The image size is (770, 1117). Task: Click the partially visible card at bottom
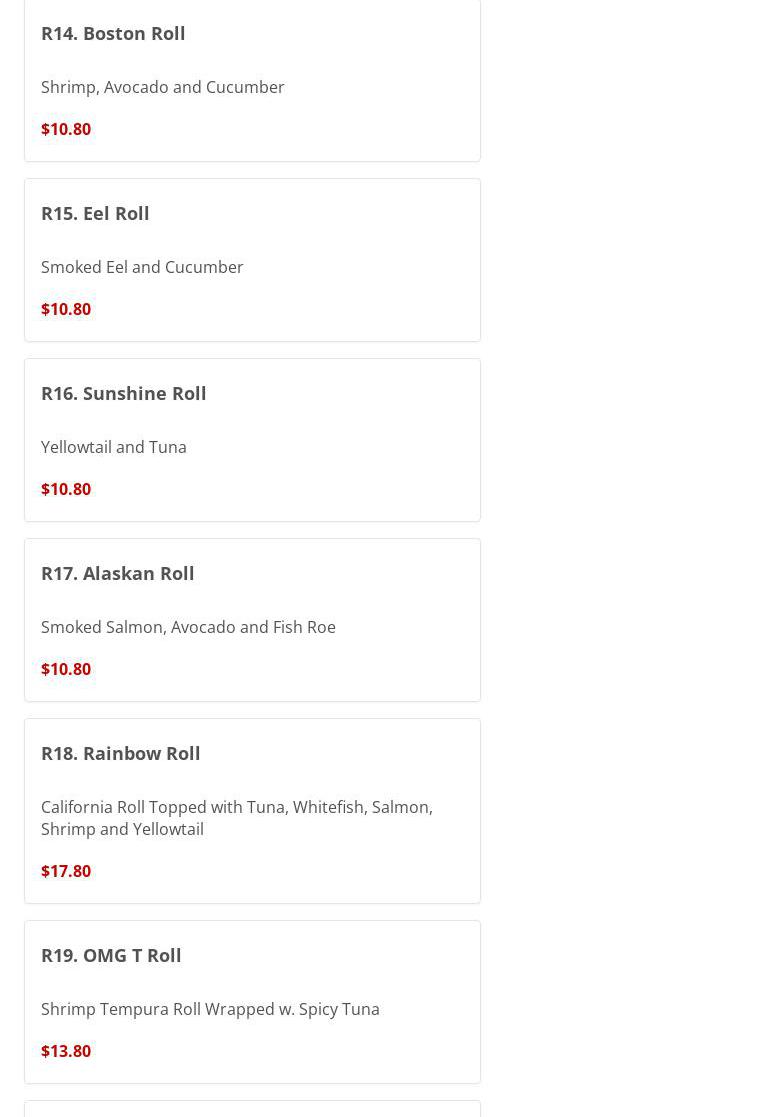point(252,1108)
